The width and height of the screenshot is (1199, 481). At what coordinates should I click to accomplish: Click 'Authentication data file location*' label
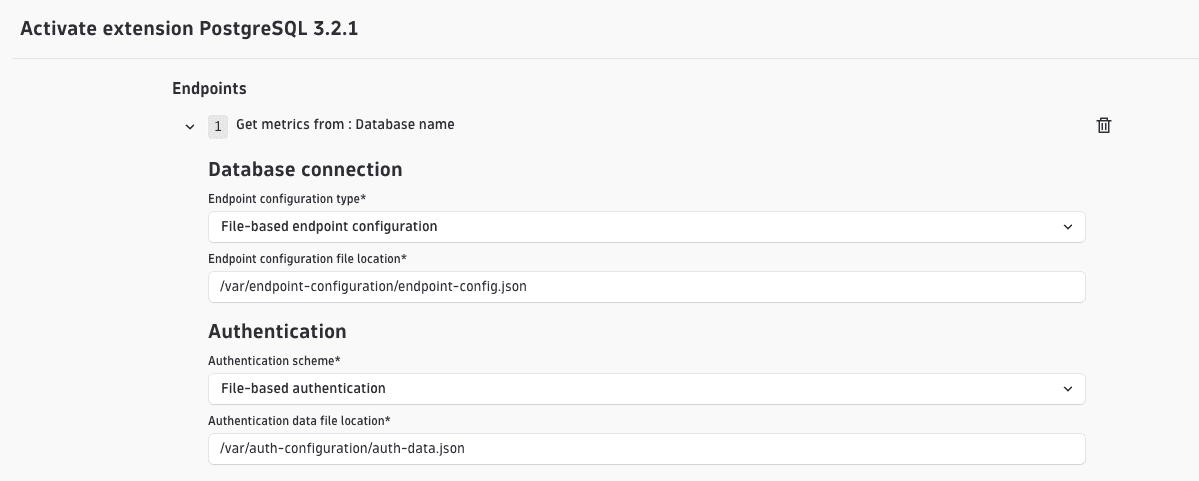[x=300, y=421]
